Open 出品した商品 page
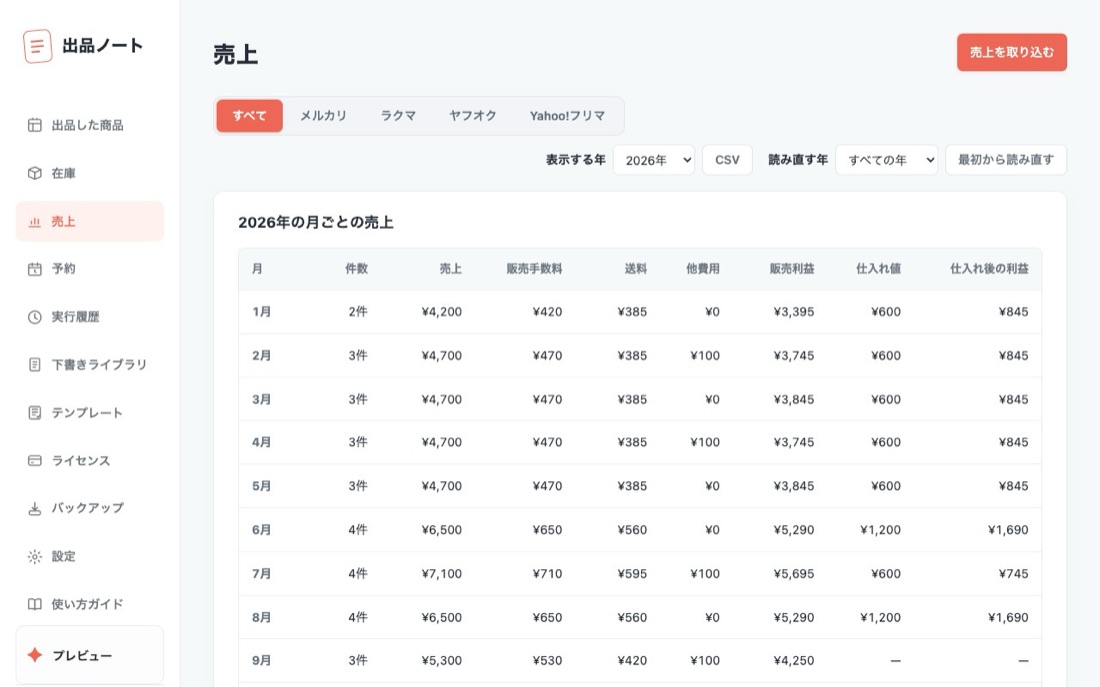Image resolution: width=1100 pixels, height=687 pixels. click(x=90, y=126)
